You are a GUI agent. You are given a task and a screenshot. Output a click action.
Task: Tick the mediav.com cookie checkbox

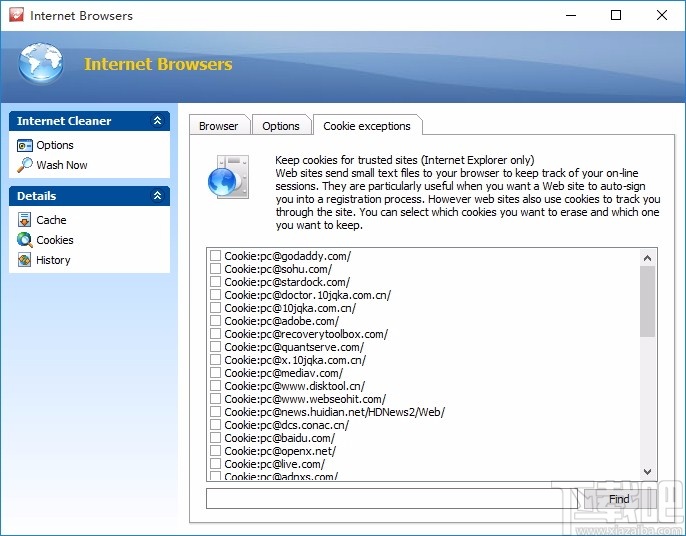coord(215,373)
